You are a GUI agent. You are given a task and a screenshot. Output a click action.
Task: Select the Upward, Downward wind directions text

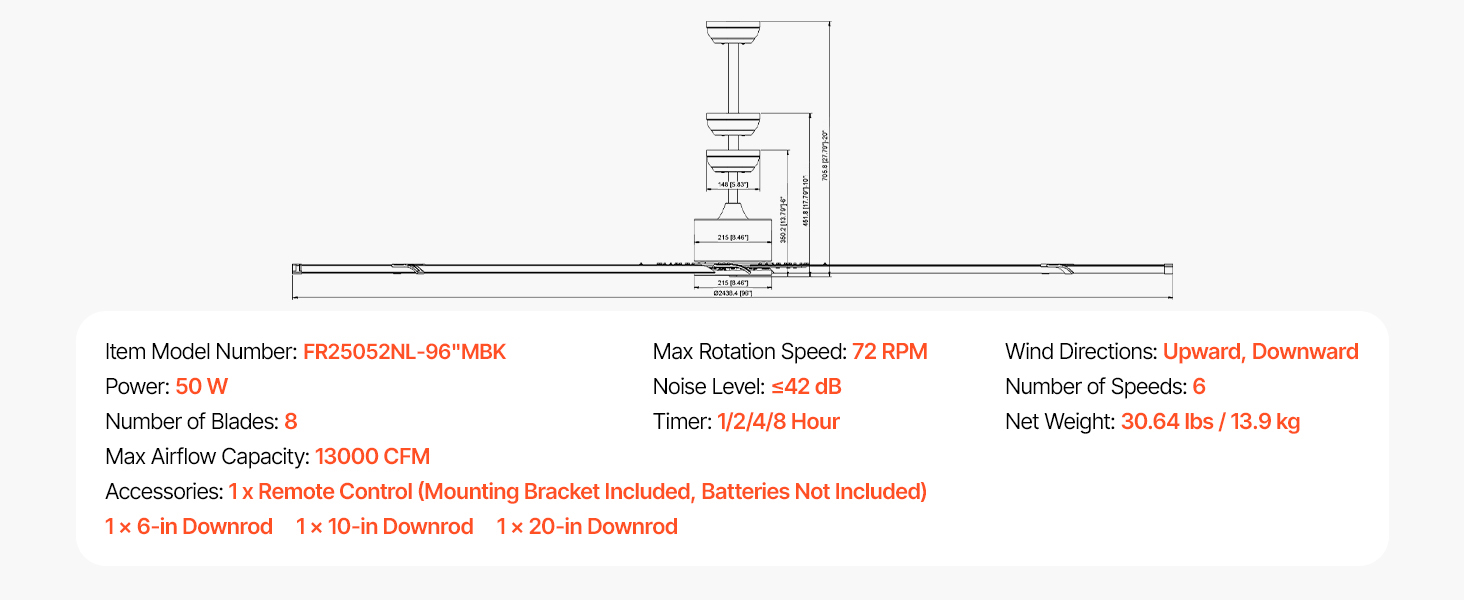coord(1260,352)
